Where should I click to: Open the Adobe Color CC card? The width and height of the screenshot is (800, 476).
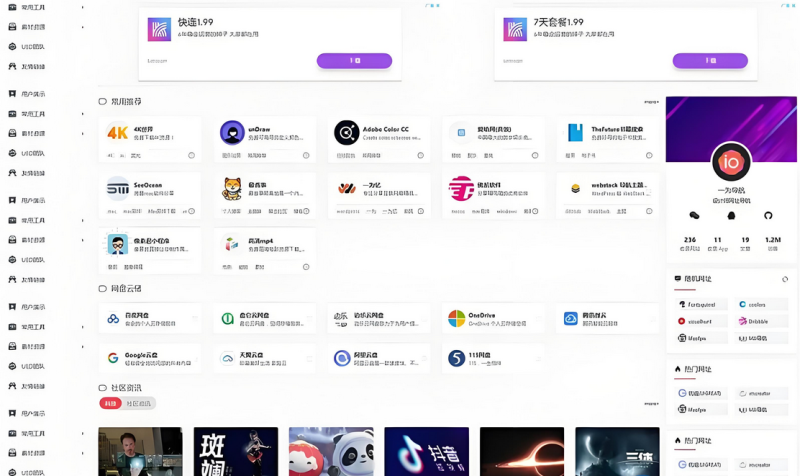point(379,139)
